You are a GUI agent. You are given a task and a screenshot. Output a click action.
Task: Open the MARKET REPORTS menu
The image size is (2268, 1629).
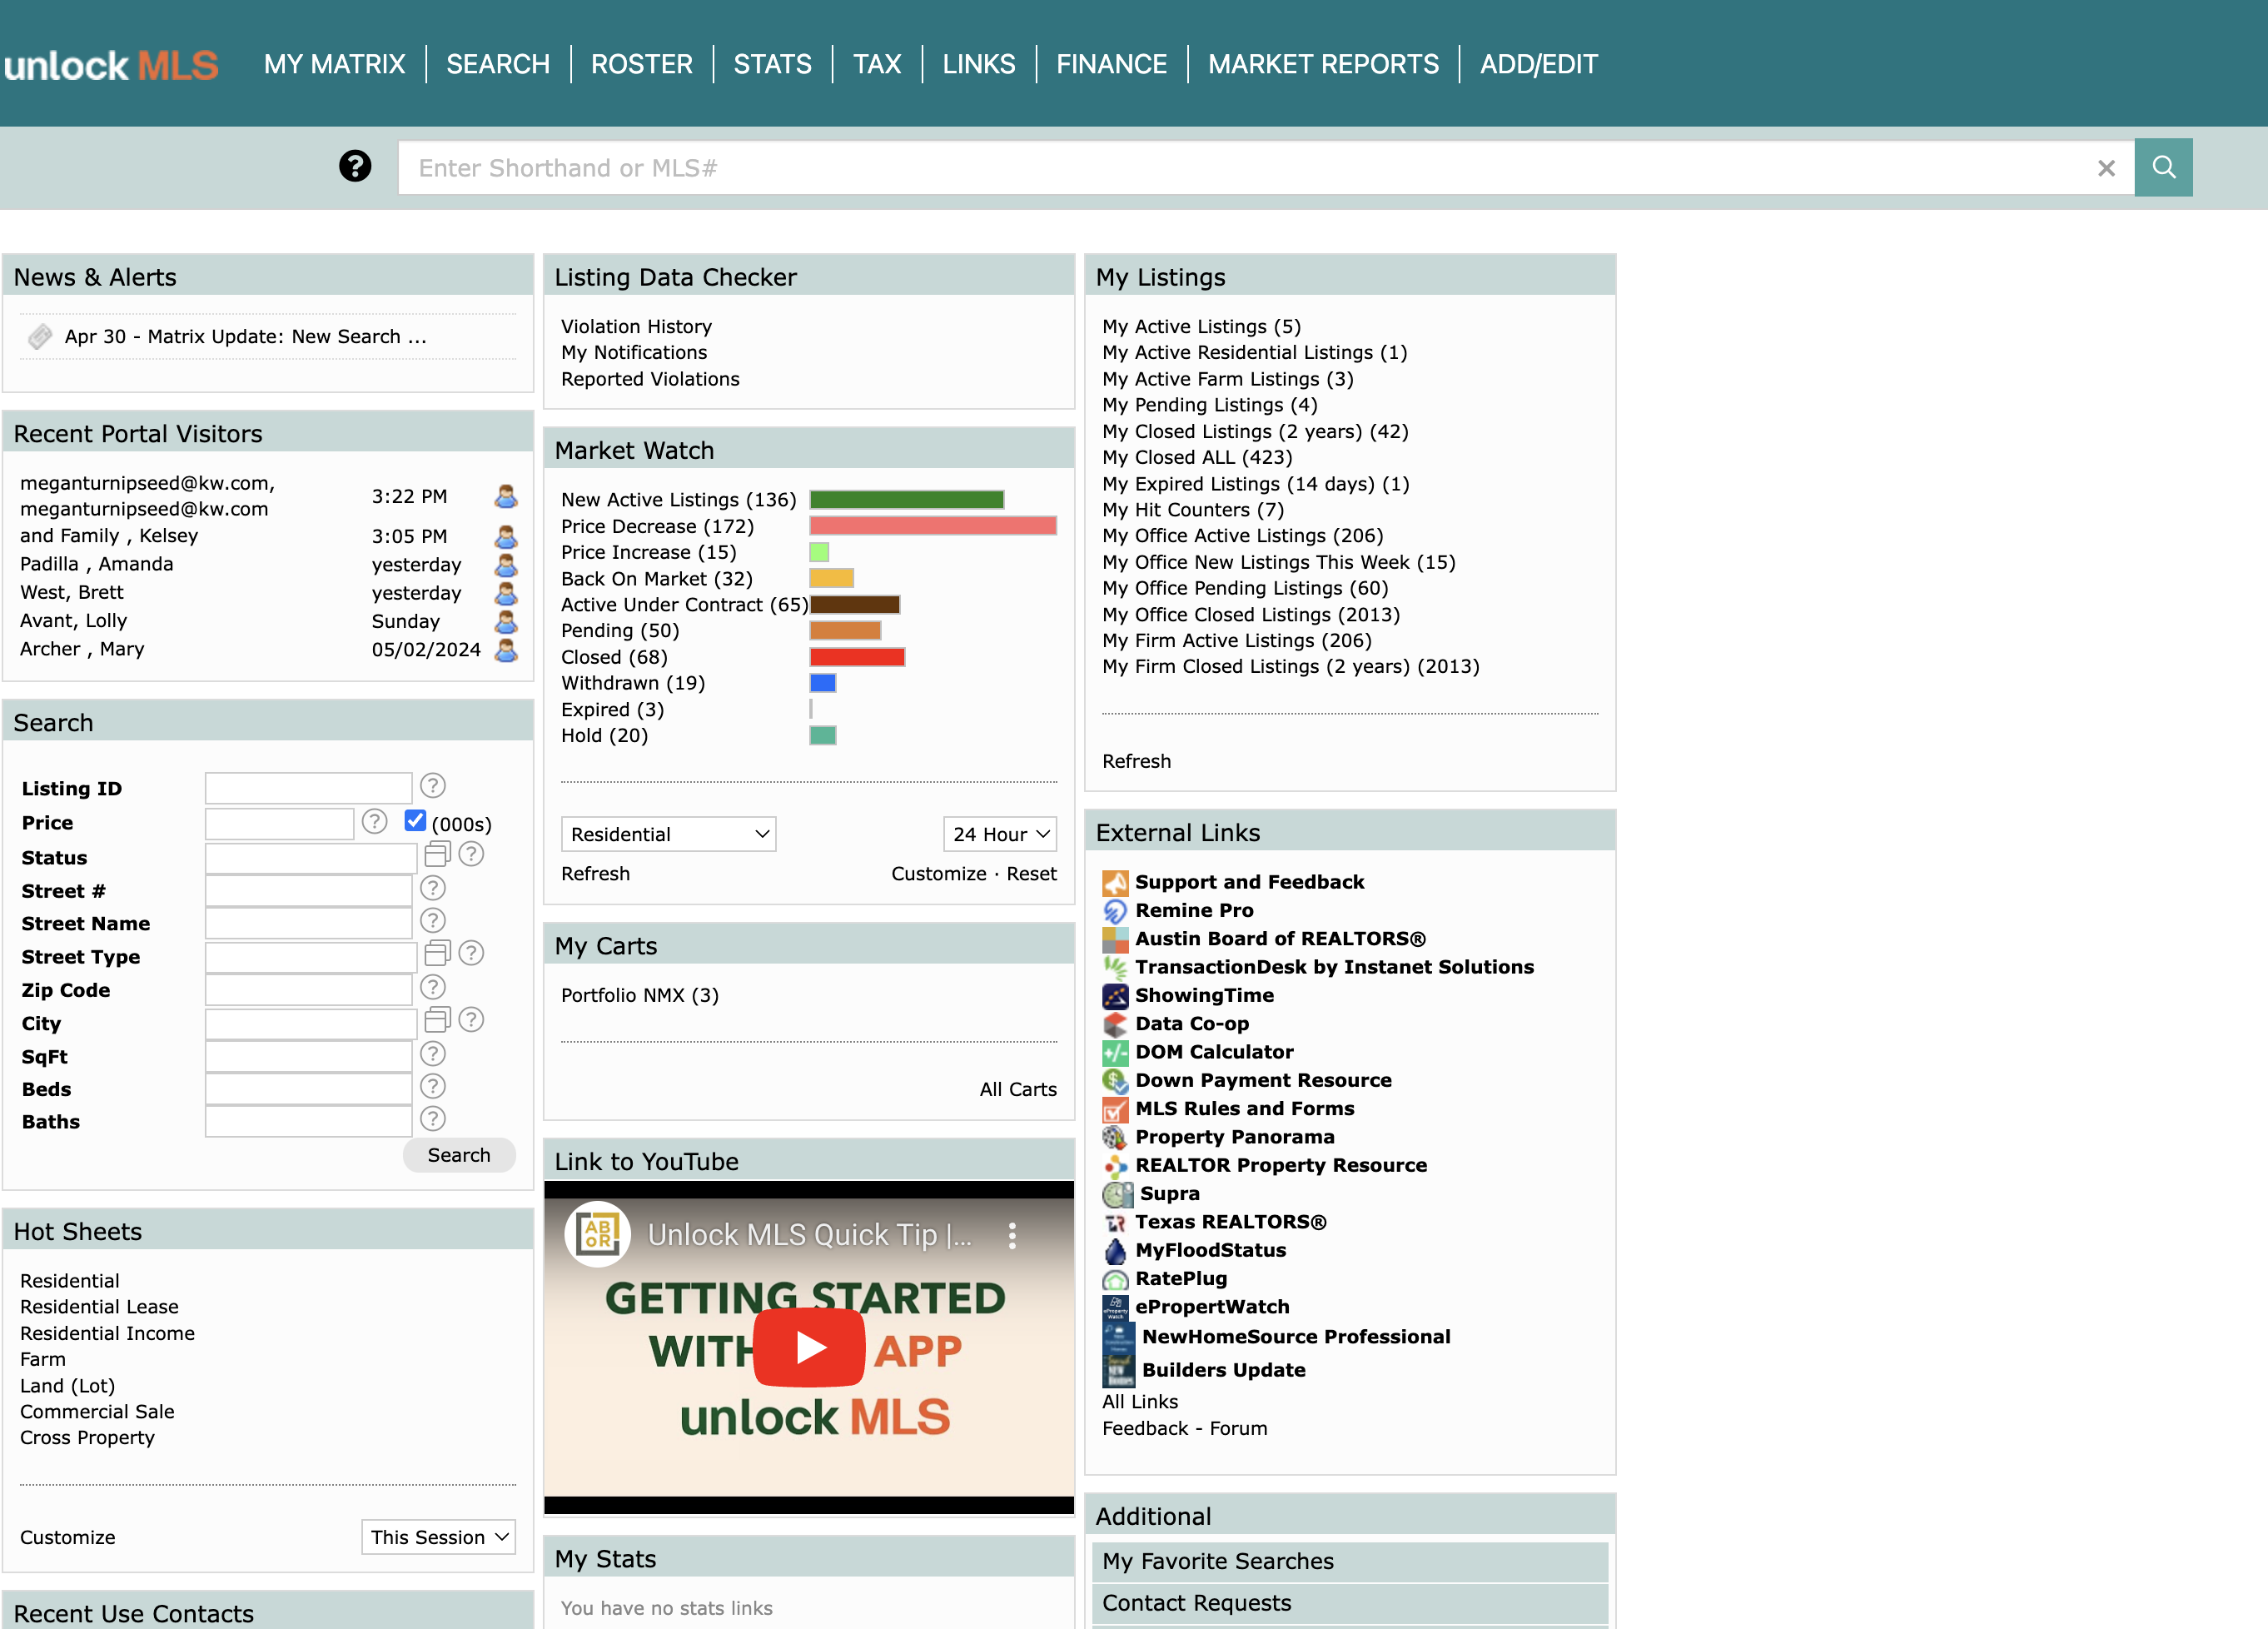(x=1322, y=64)
